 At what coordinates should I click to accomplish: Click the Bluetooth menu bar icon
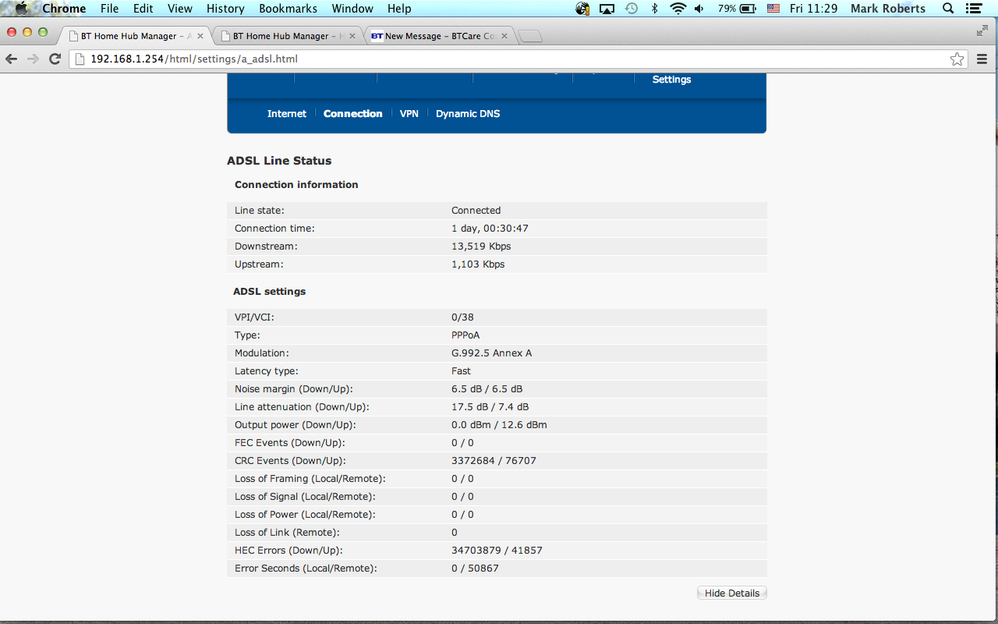(x=654, y=9)
